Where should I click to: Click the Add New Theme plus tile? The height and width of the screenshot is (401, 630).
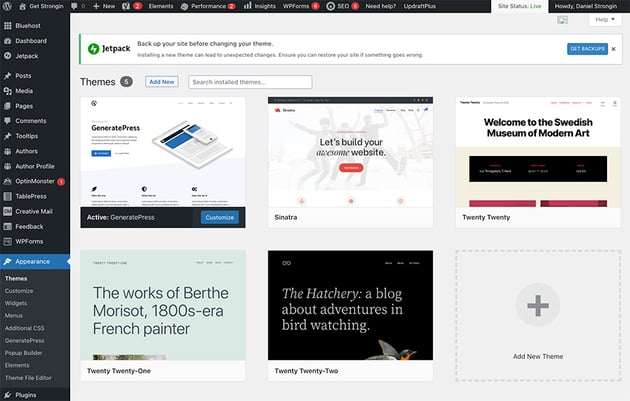tap(538, 316)
